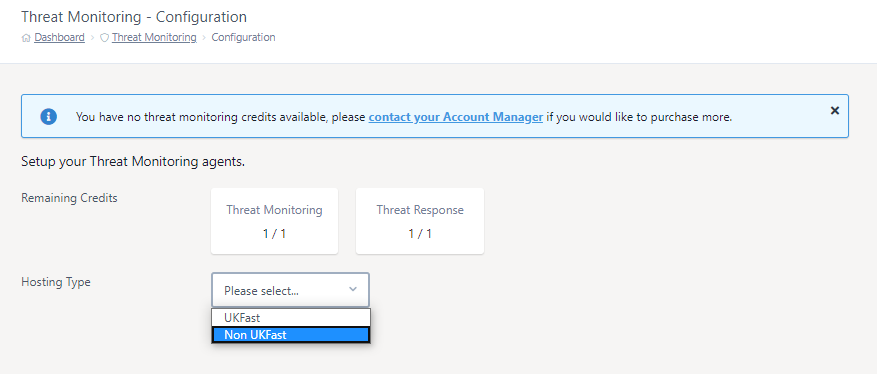877x374 pixels.
Task: Open the Dashboard breadcrumb link
Action: [x=59, y=37]
